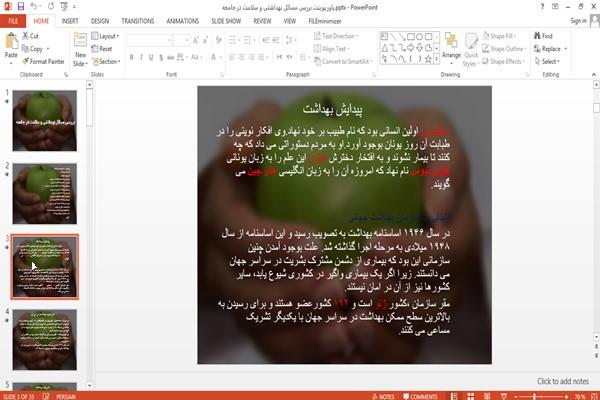Click the New Slide icon
600x400 pixels.
[x=80, y=41]
